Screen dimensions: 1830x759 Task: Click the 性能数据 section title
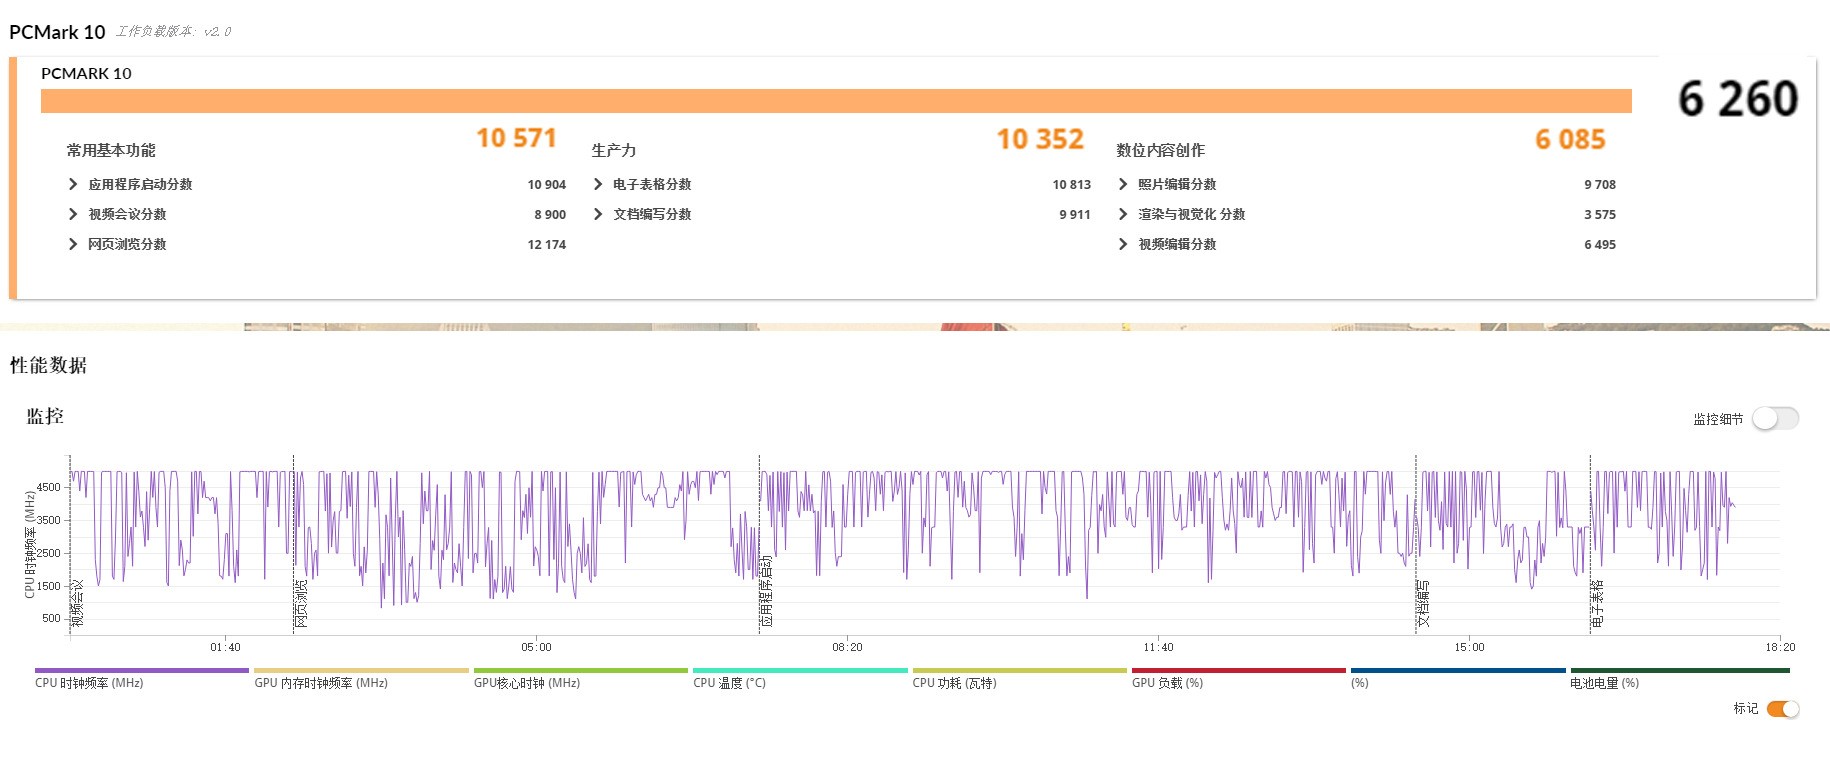tap(49, 365)
